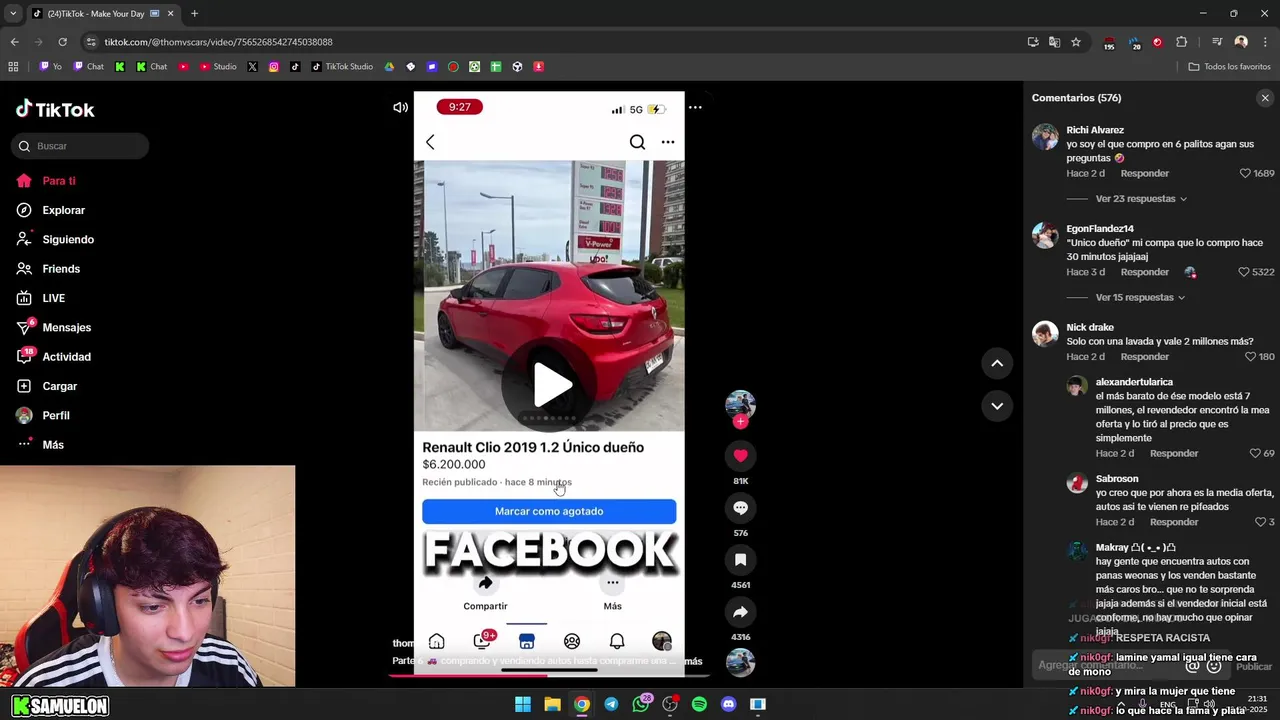
Task: Reload the page
Action: click(x=62, y=42)
